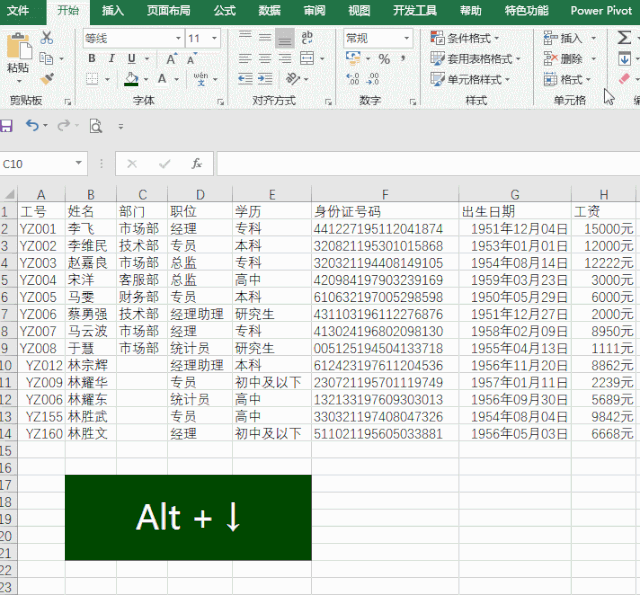Viewport: 640px width, 595px height.
Task: Decrease indent icon
Action: (x=245, y=79)
